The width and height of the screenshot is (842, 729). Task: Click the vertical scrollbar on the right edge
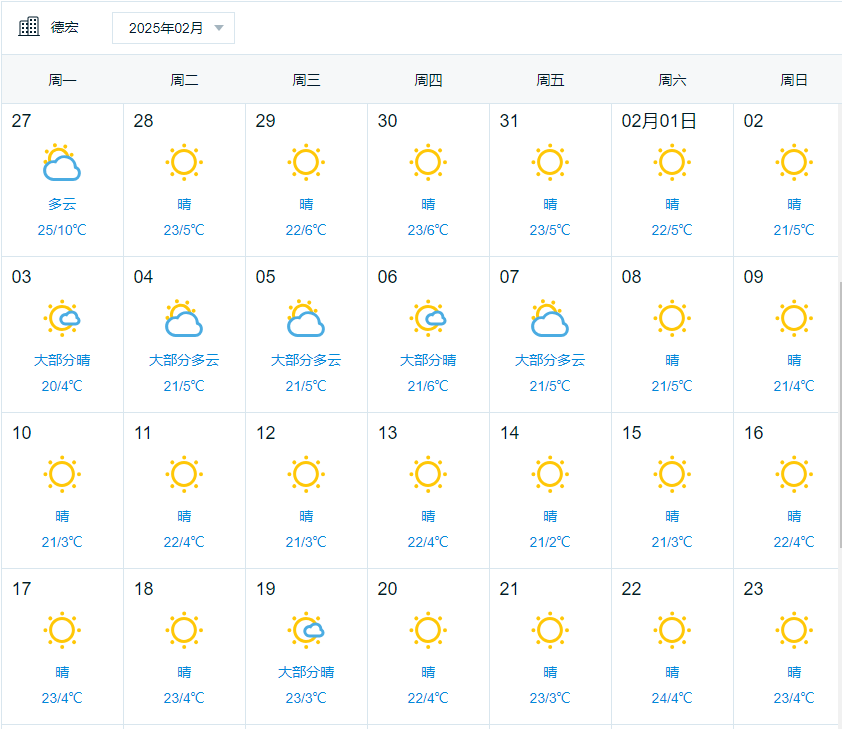point(840,414)
